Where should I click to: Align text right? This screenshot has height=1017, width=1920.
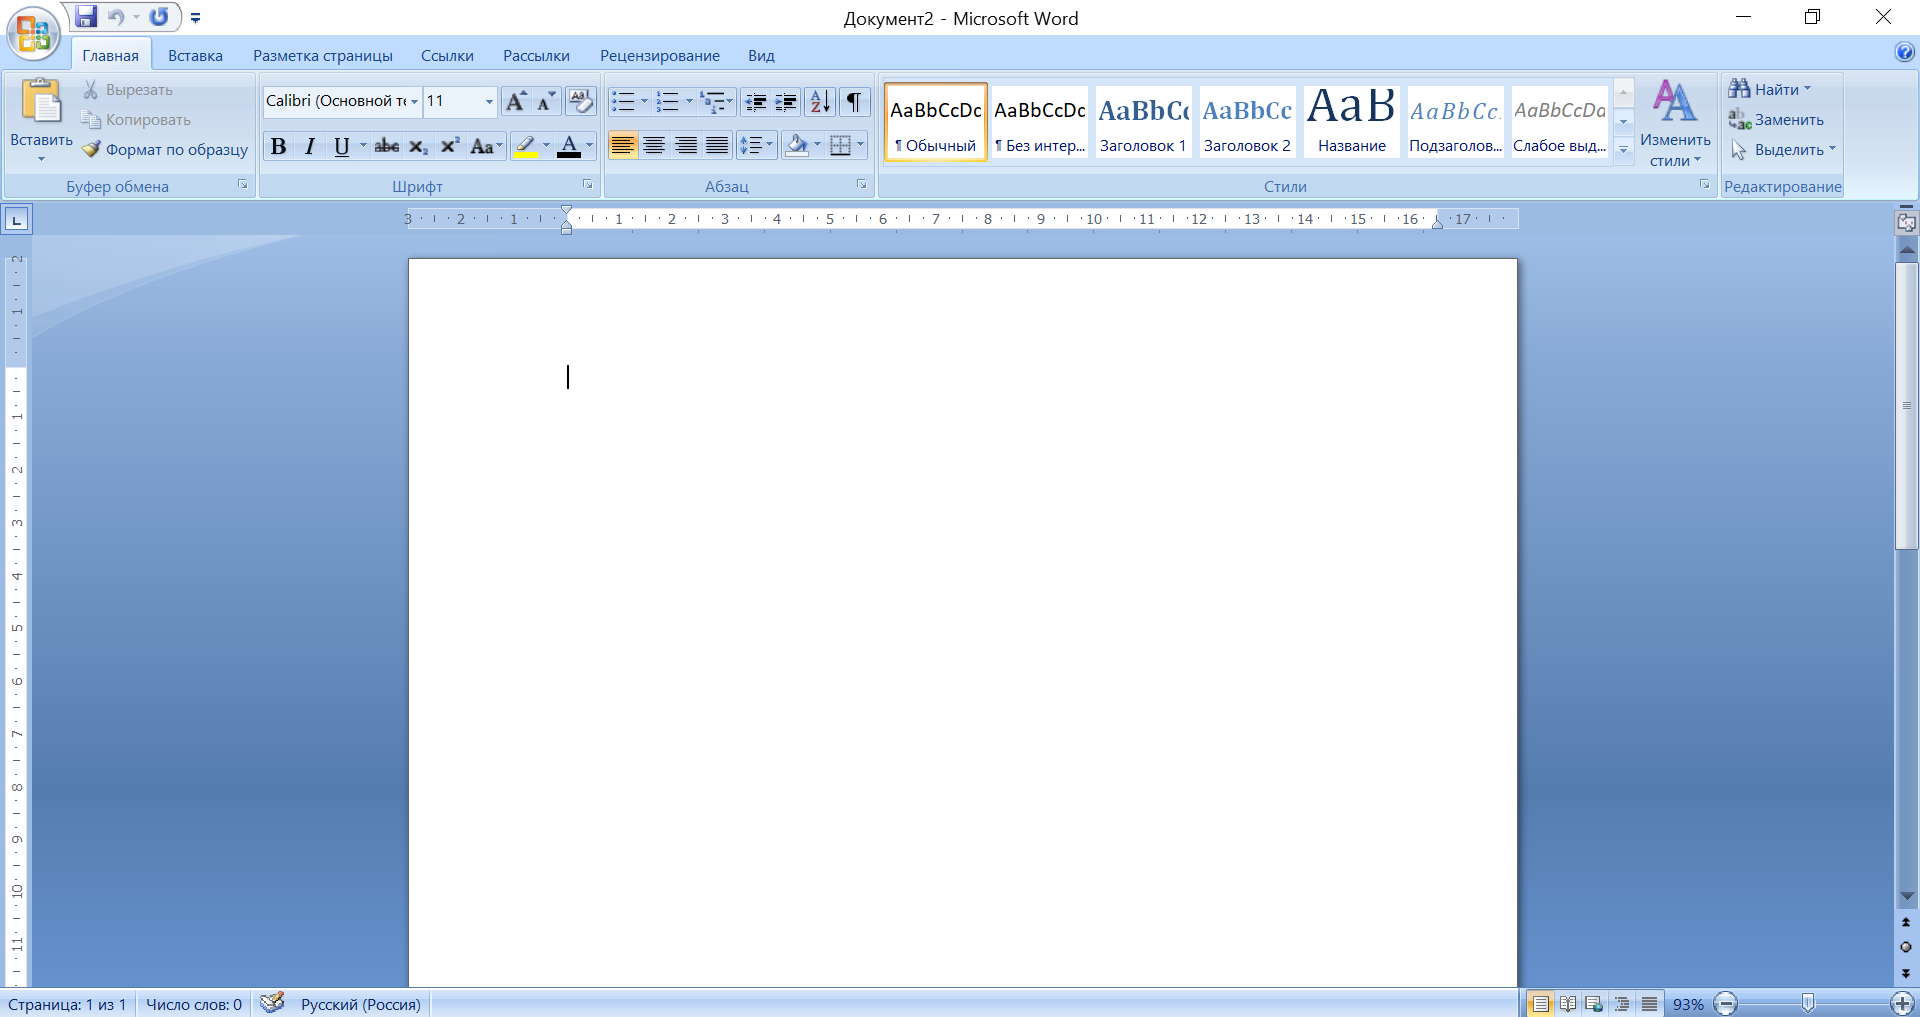[x=686, y=146]
